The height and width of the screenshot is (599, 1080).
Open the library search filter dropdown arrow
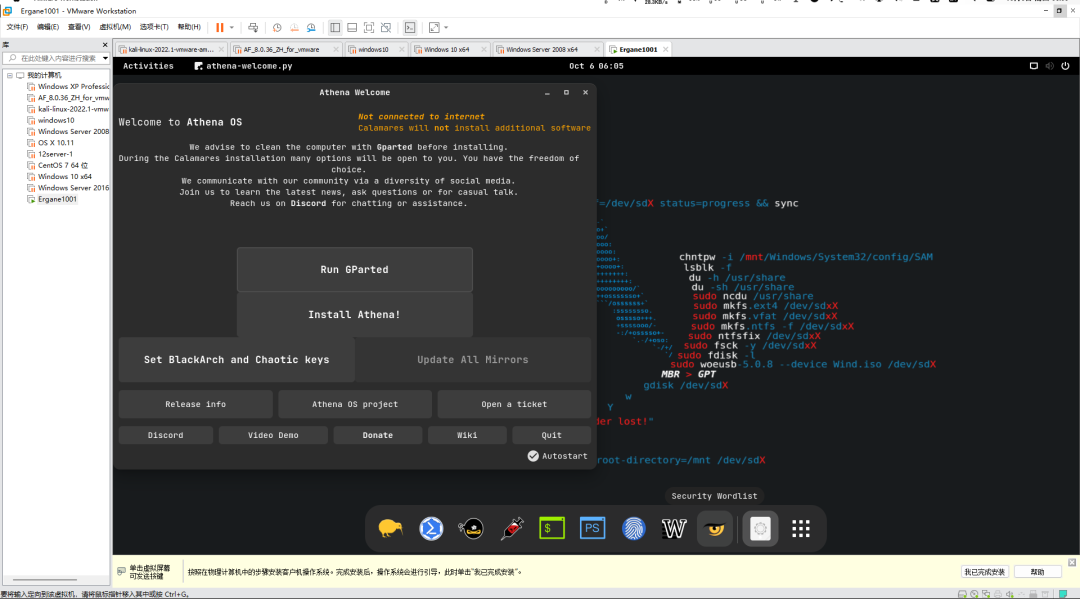point(105,59)
